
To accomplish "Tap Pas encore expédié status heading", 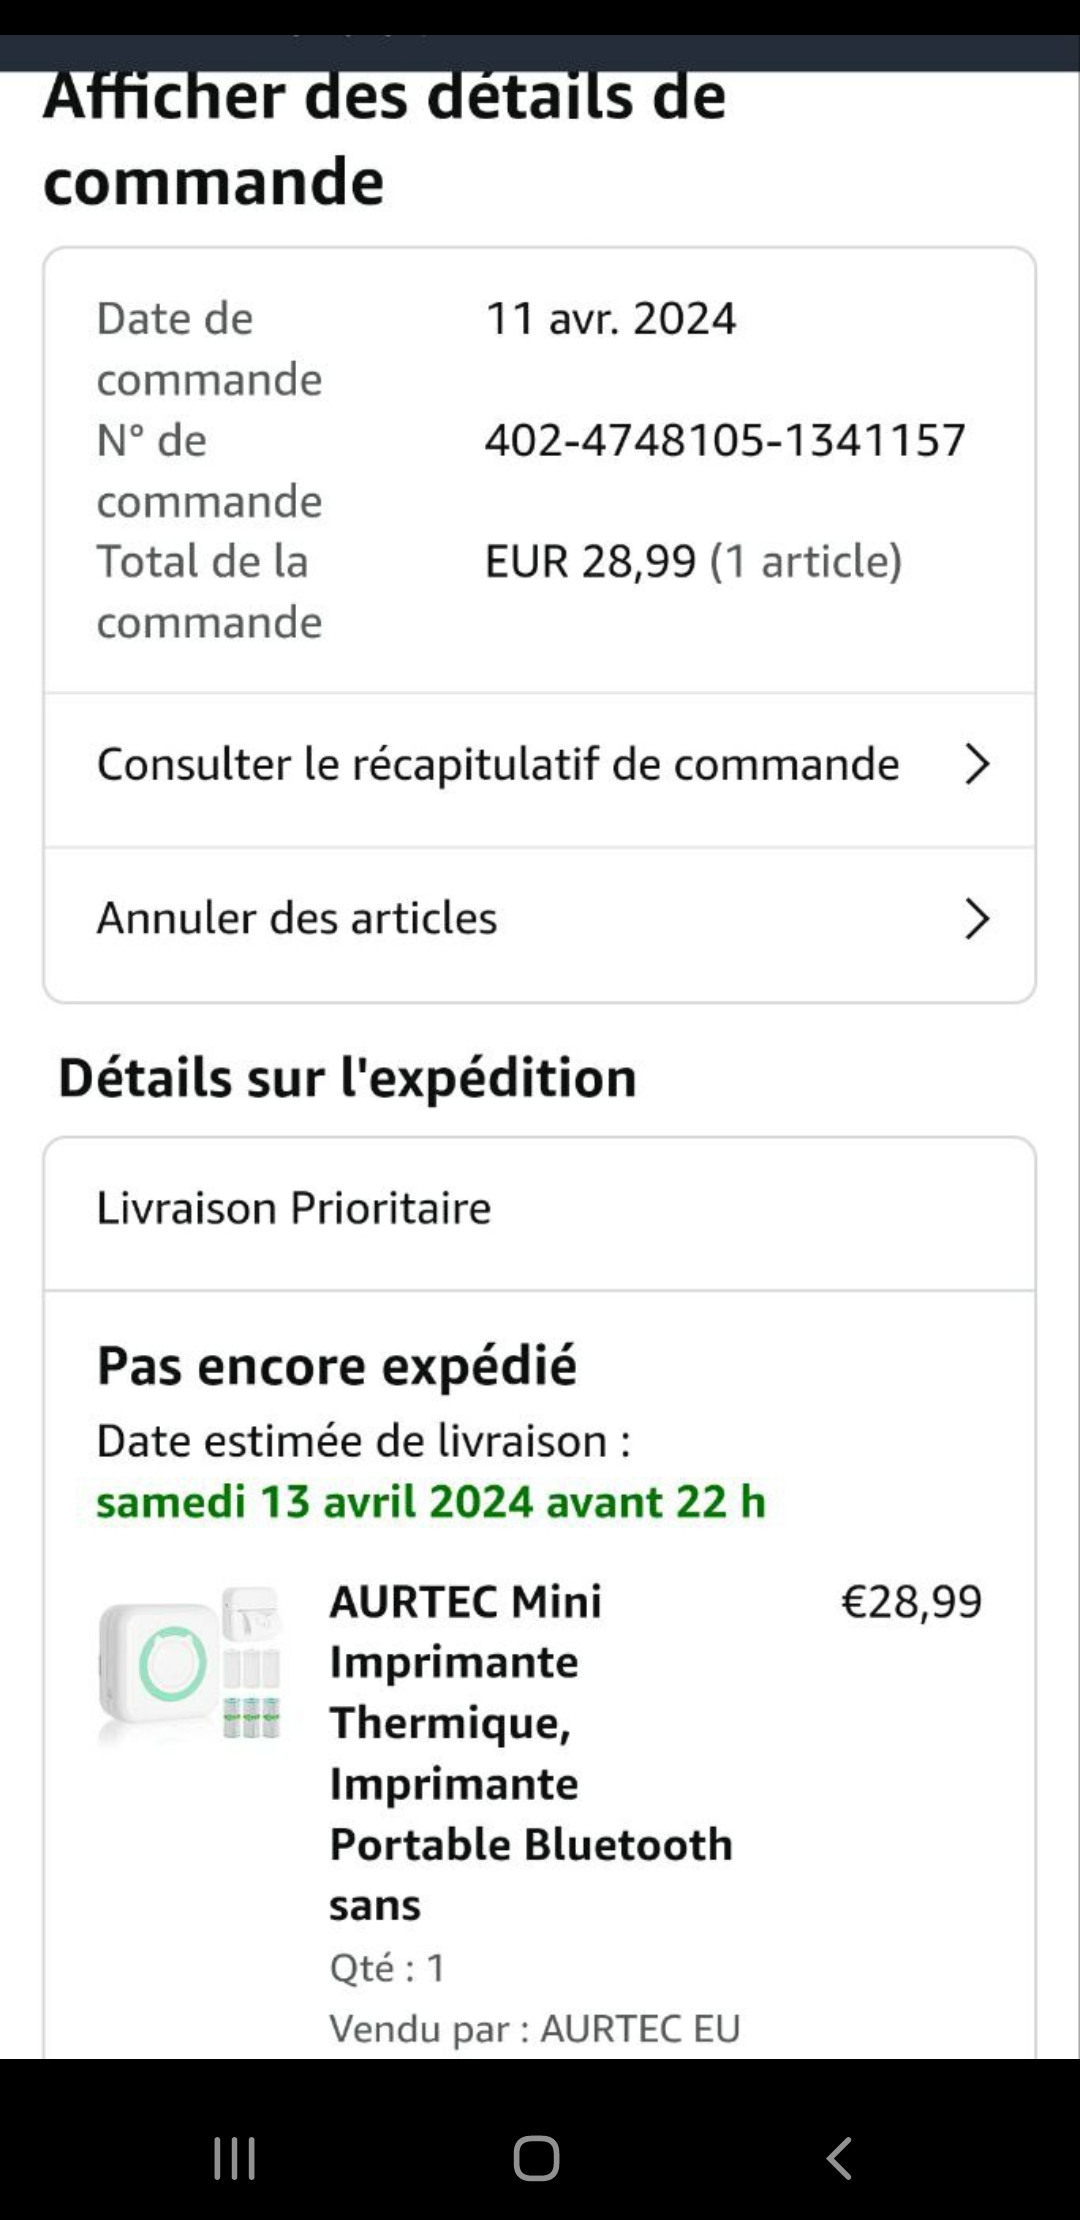I will tap(337, 1365).
